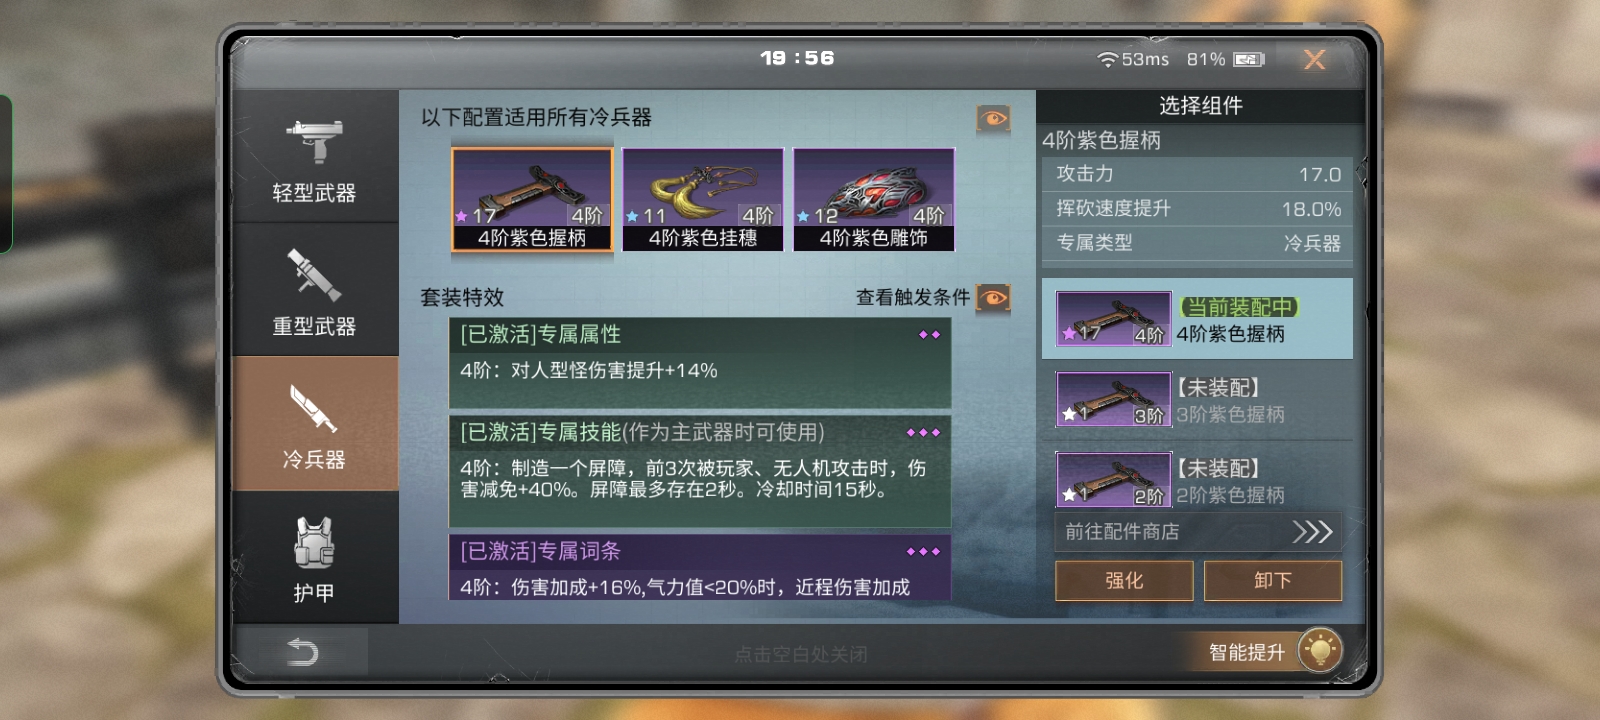Toggle eye icon beside 以下配置适用所有冷兵器
Screen dimensions: 1600x720
(993, 119)
